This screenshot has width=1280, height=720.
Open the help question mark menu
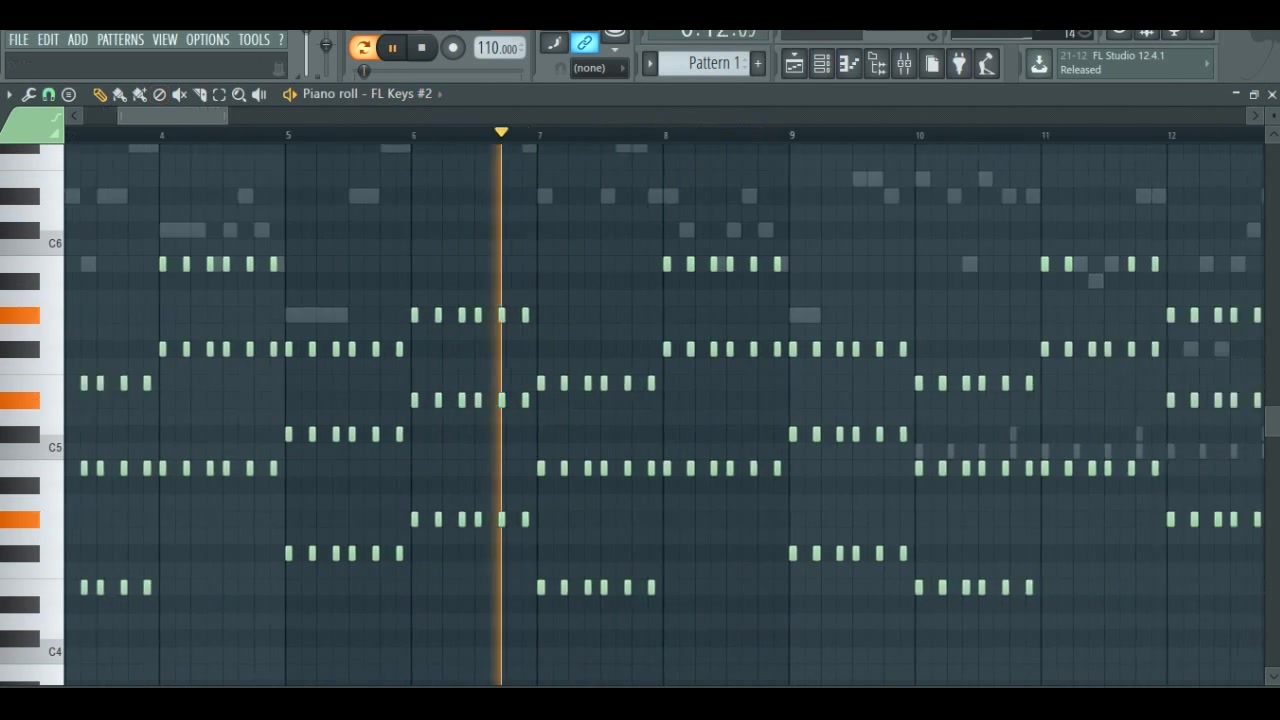281,40
